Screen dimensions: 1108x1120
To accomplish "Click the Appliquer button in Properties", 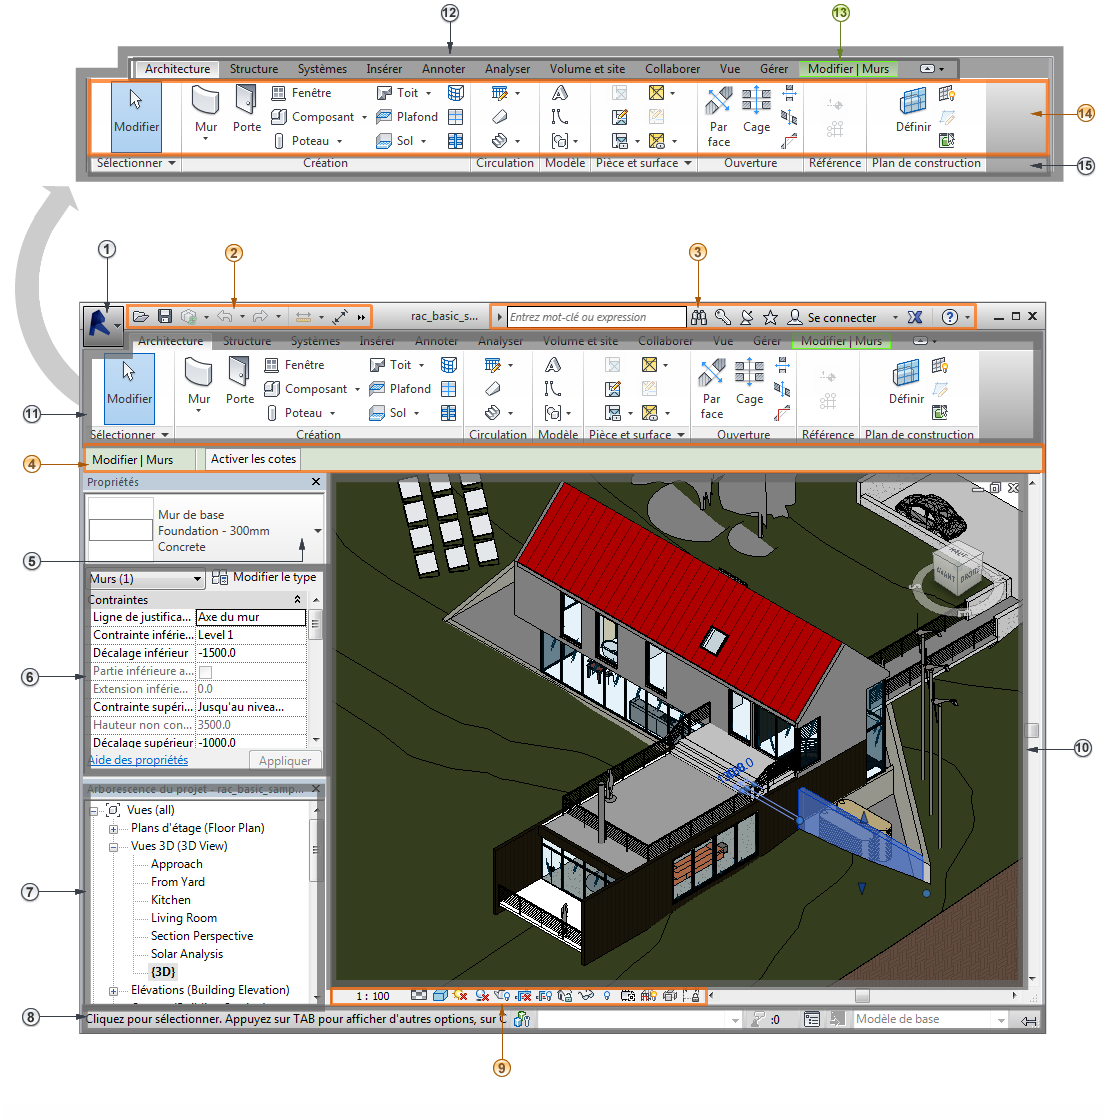I will click(285, 761).
